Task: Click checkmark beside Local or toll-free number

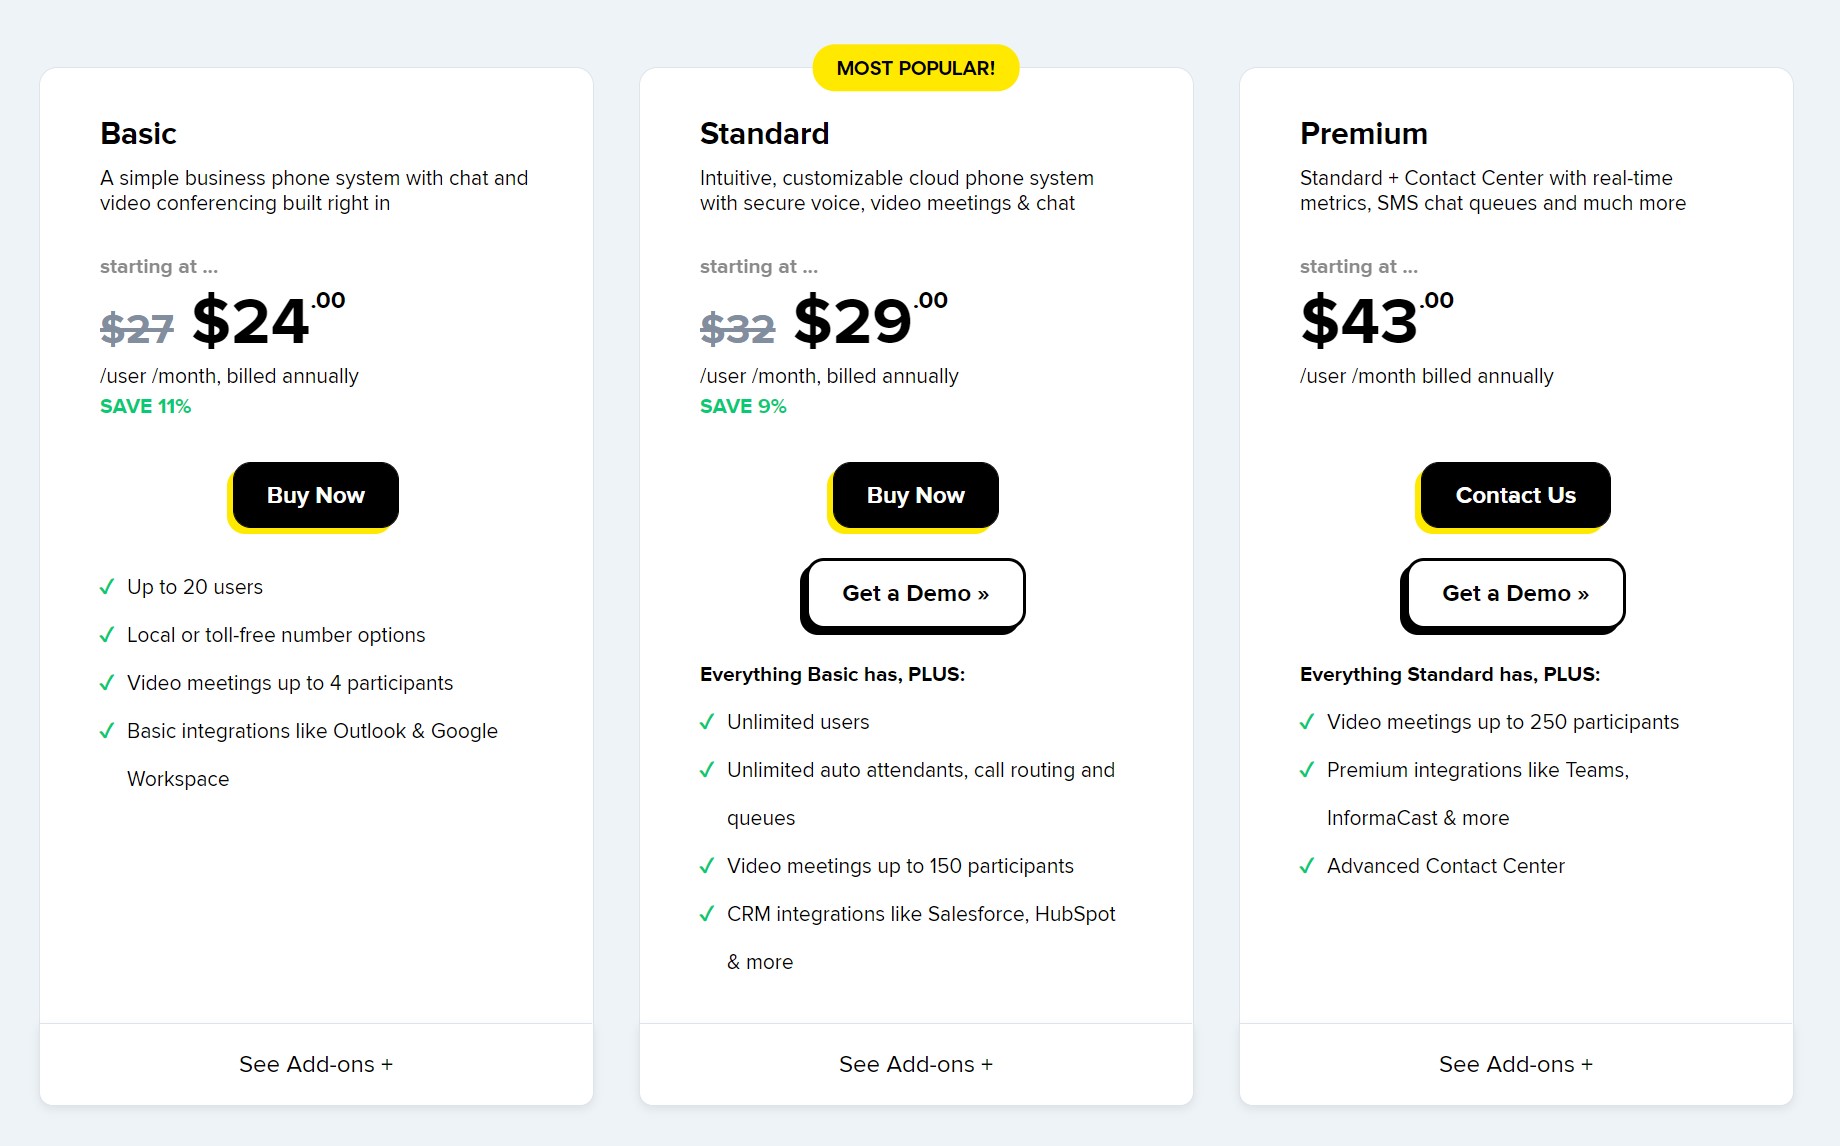Action: 107,635
